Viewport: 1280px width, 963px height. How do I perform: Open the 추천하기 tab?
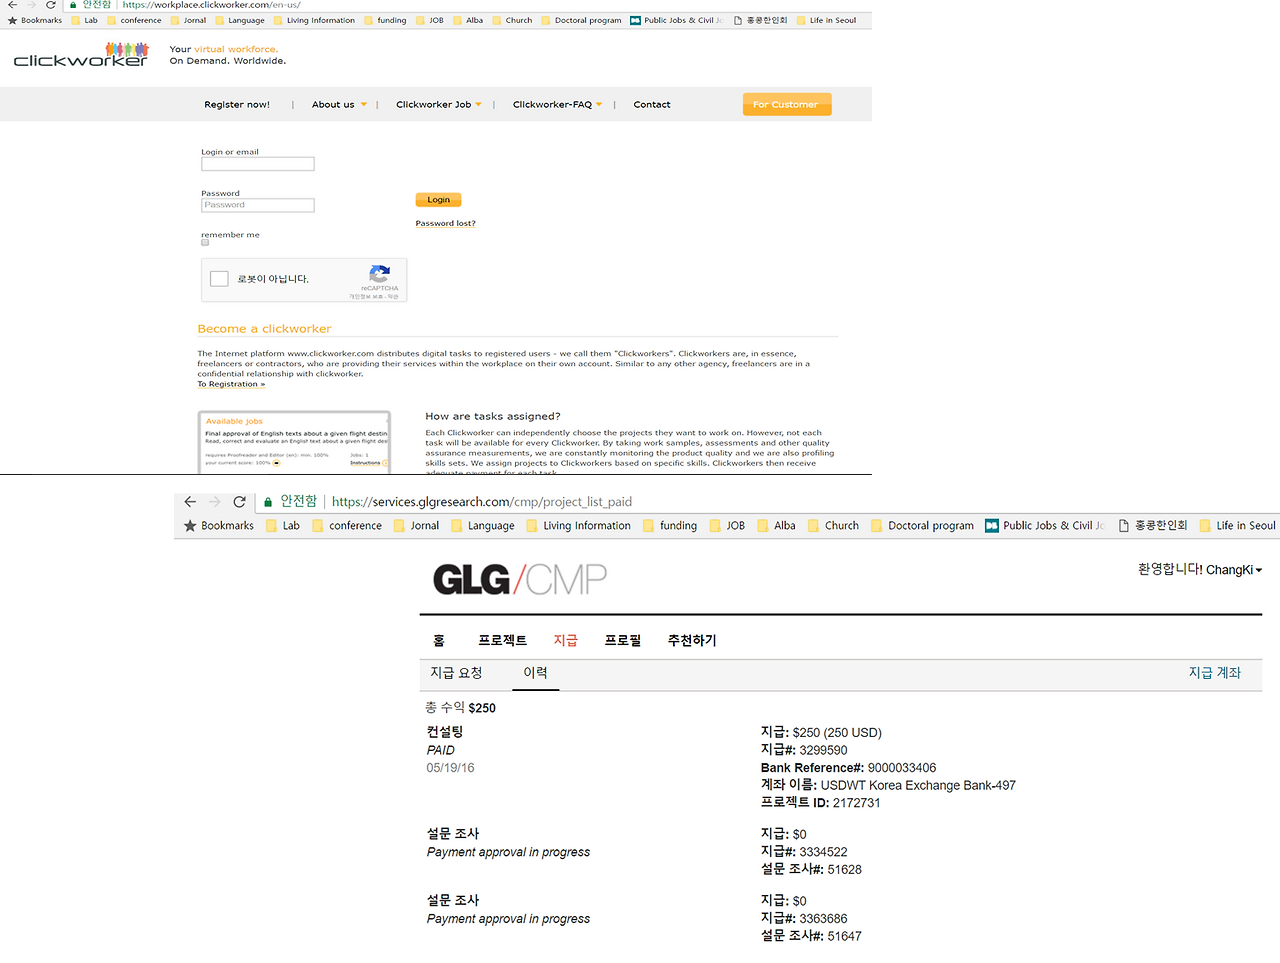click(692, 640)
